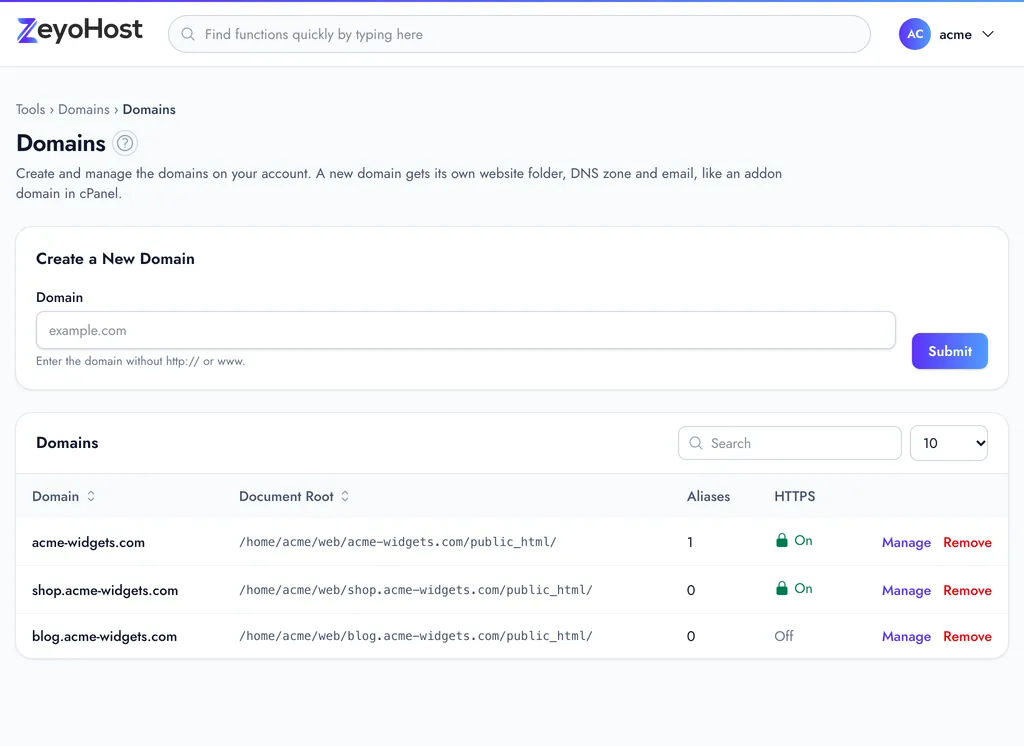
Task: Click the HTTPS On text for acme-widgets.com
Action: tap(803, 540)
